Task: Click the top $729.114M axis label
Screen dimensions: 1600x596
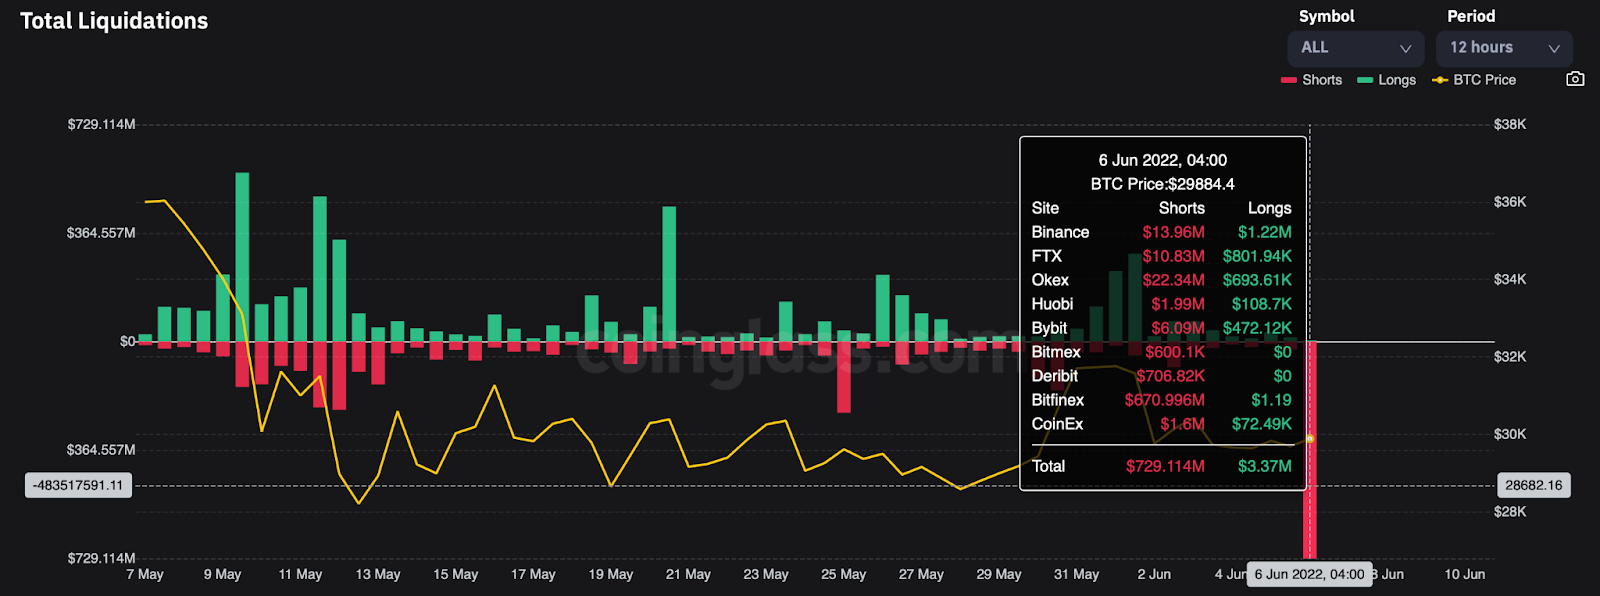Action: [101, 124]
